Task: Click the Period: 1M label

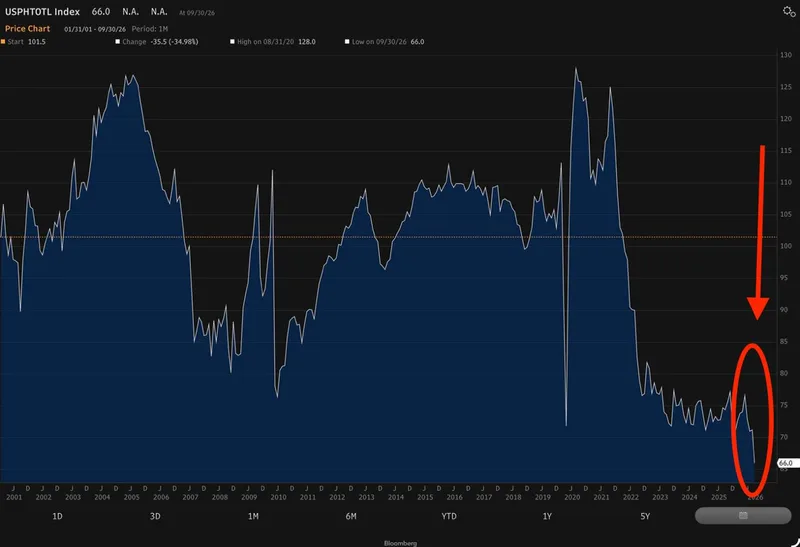Action: 149,29
